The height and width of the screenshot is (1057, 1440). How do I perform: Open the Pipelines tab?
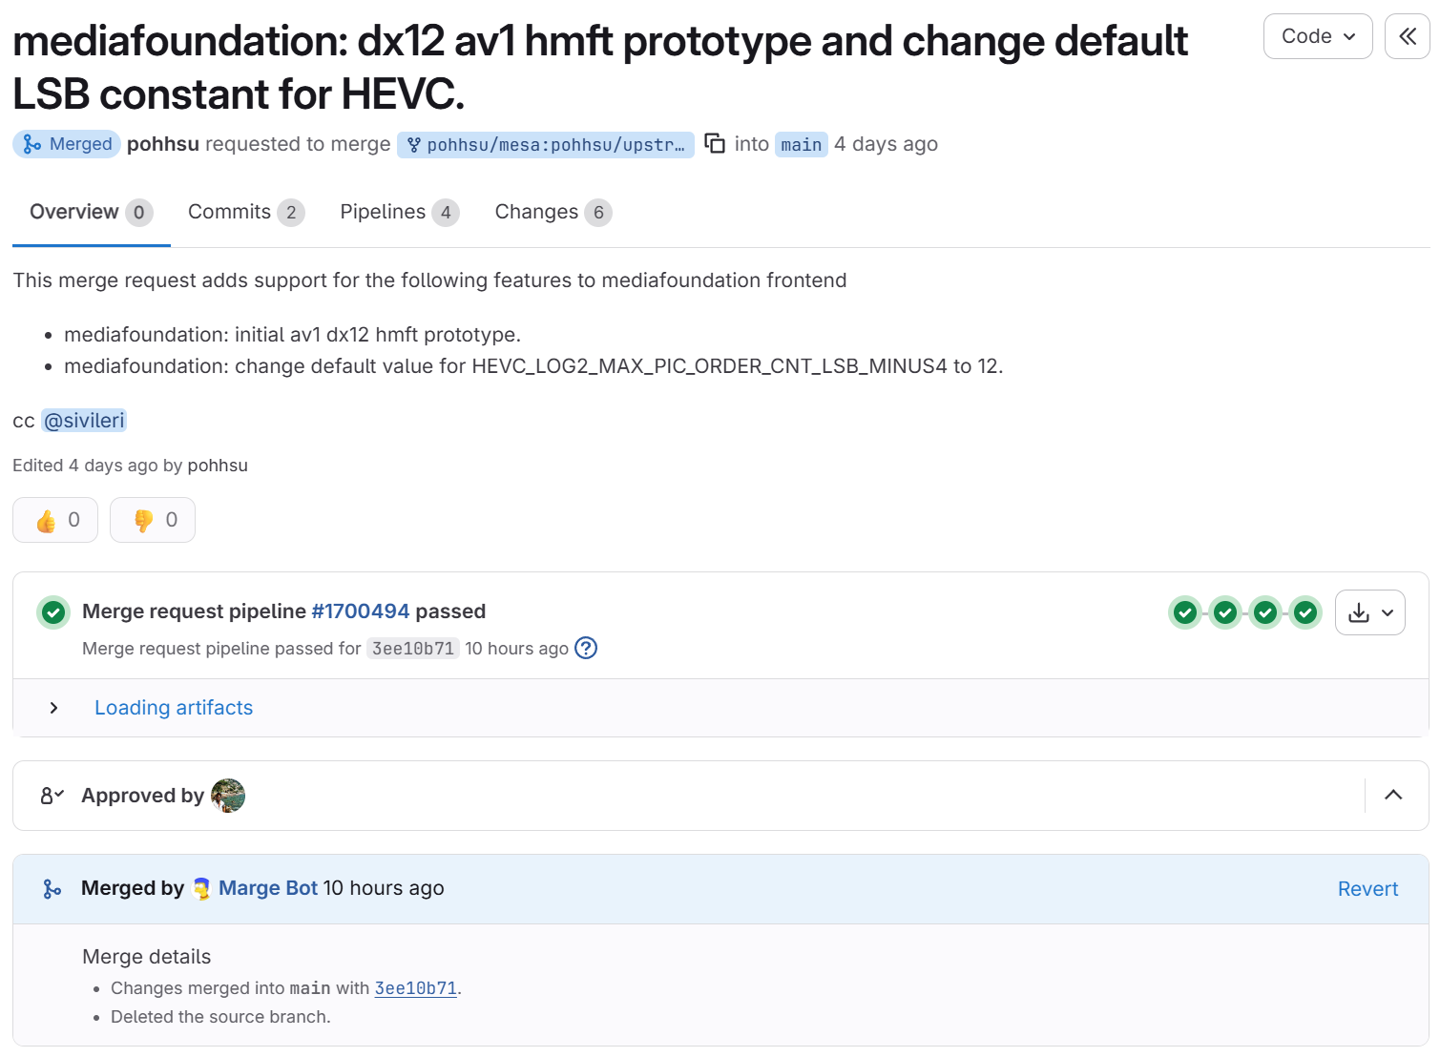[399, 212]
